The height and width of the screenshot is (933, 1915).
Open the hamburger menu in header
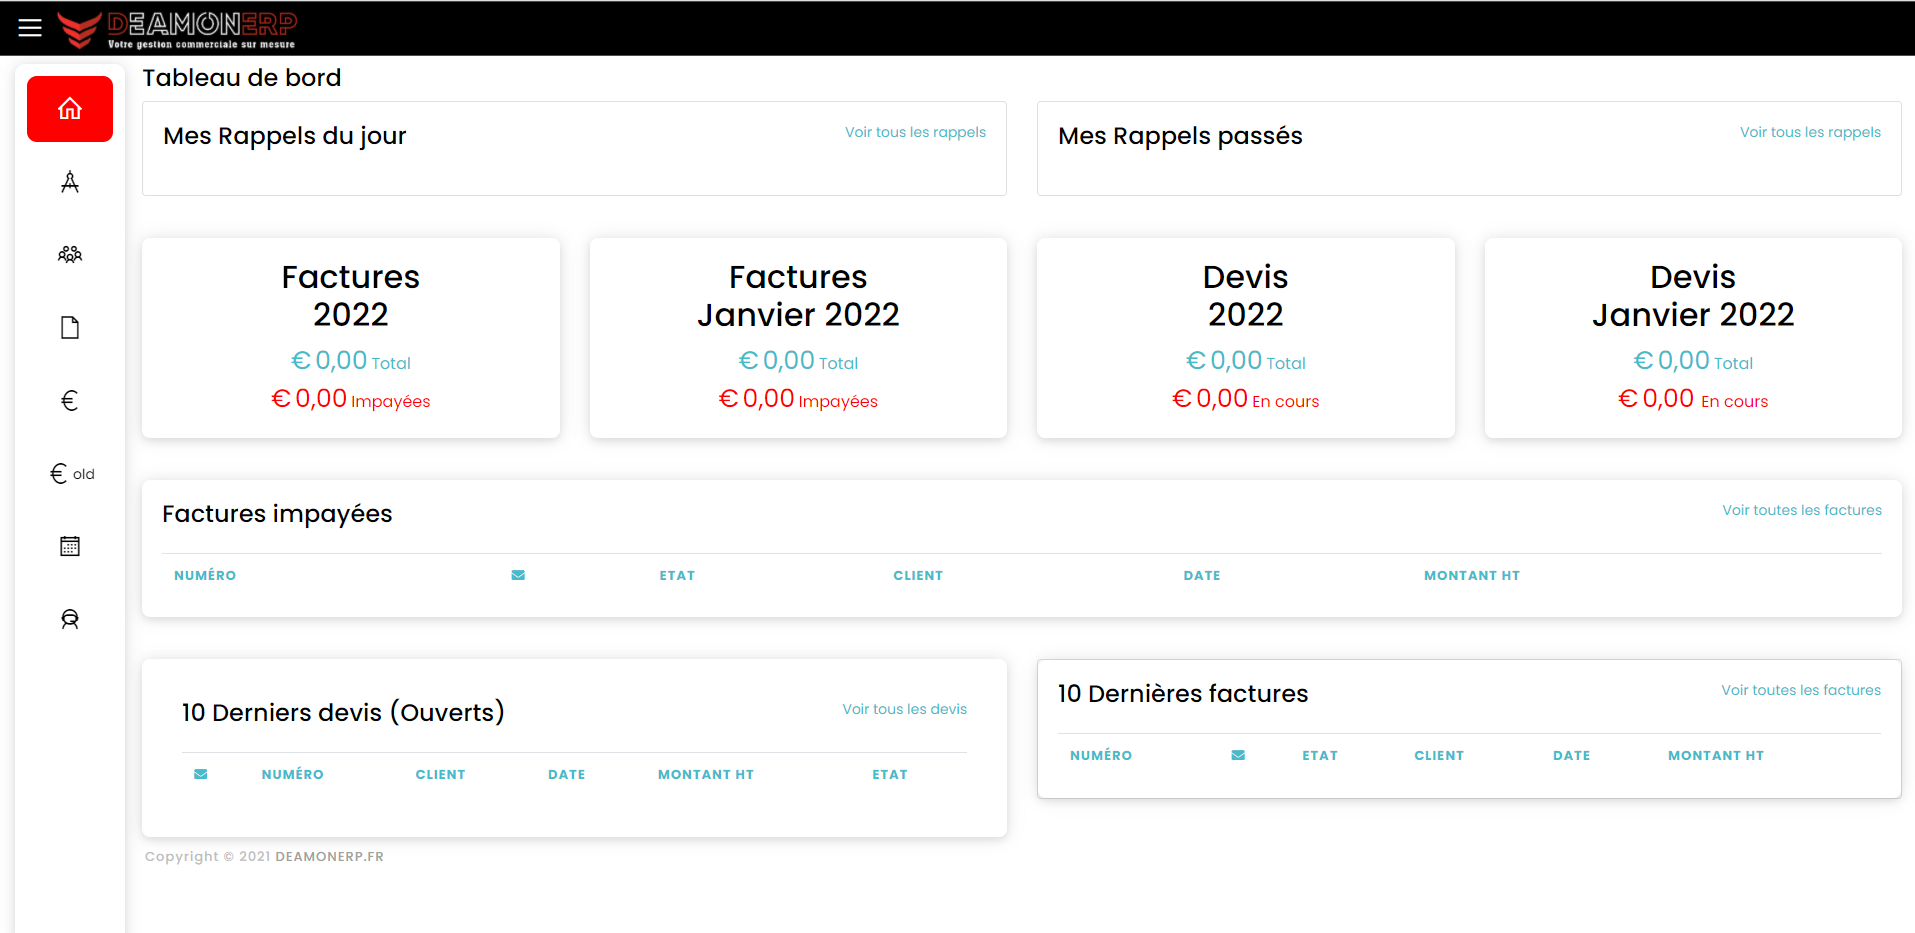[x=30, y=27]
